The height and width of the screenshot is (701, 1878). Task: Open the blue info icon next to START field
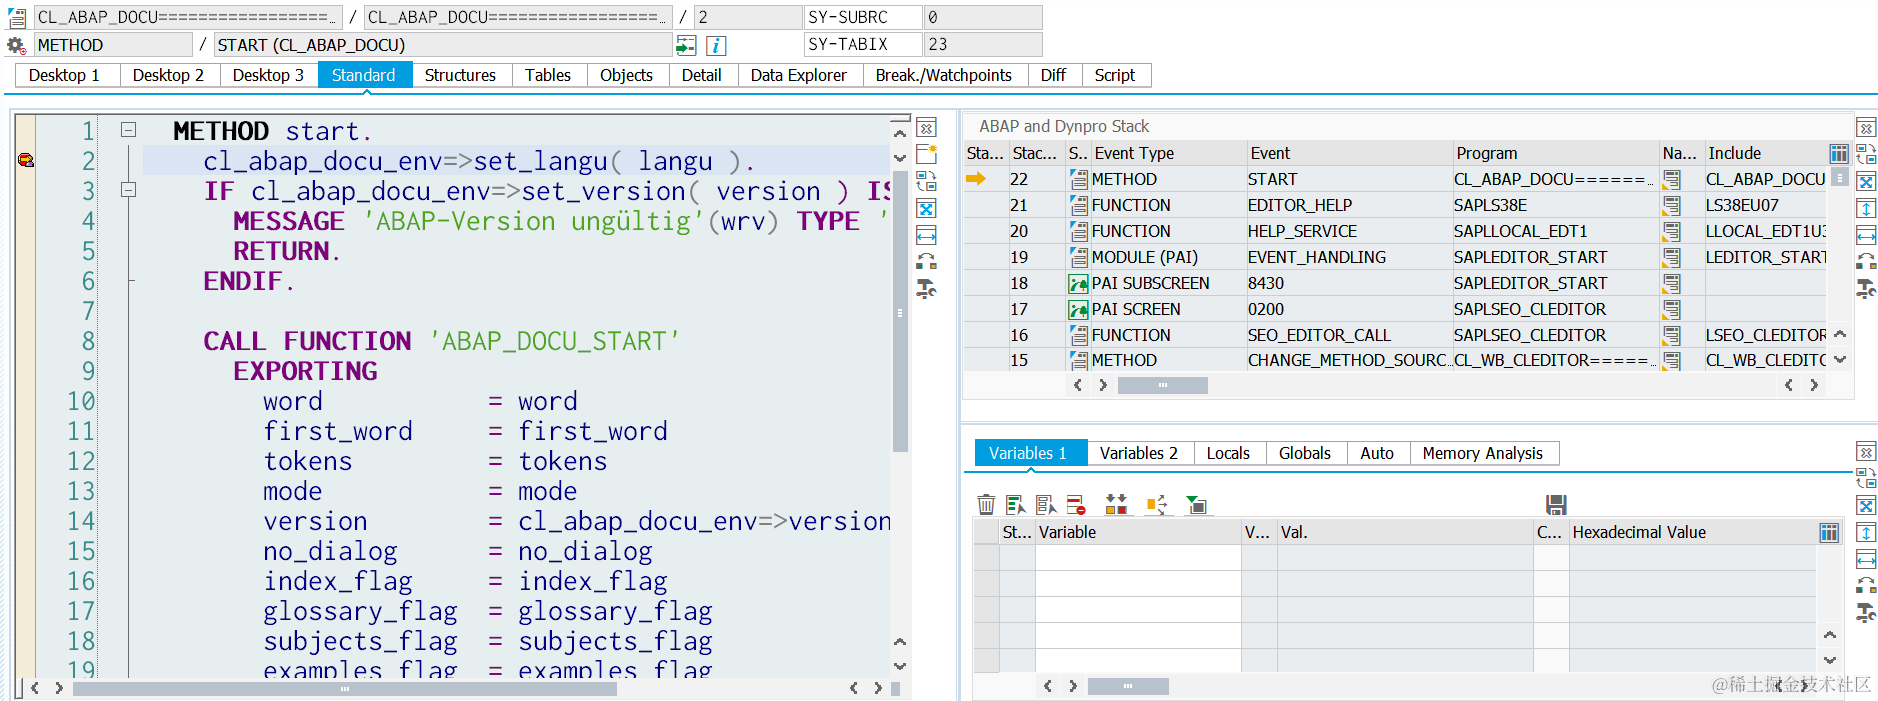[x=716, y=45]
